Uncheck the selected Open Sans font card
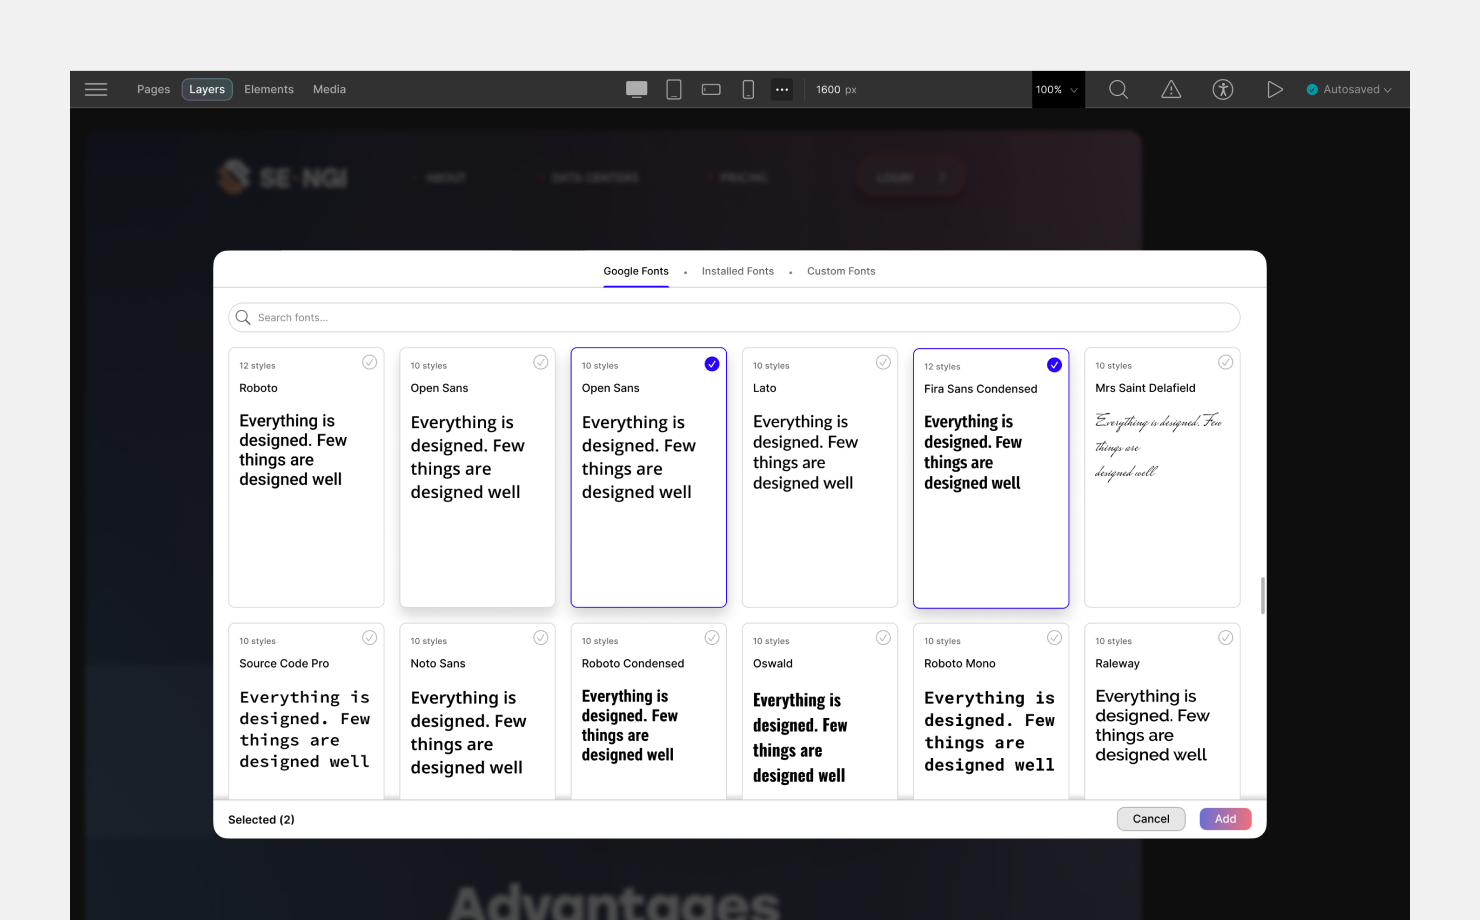The height and width of the screenshot is (920, 1480). pyautogui.click(x=712, y=363)
